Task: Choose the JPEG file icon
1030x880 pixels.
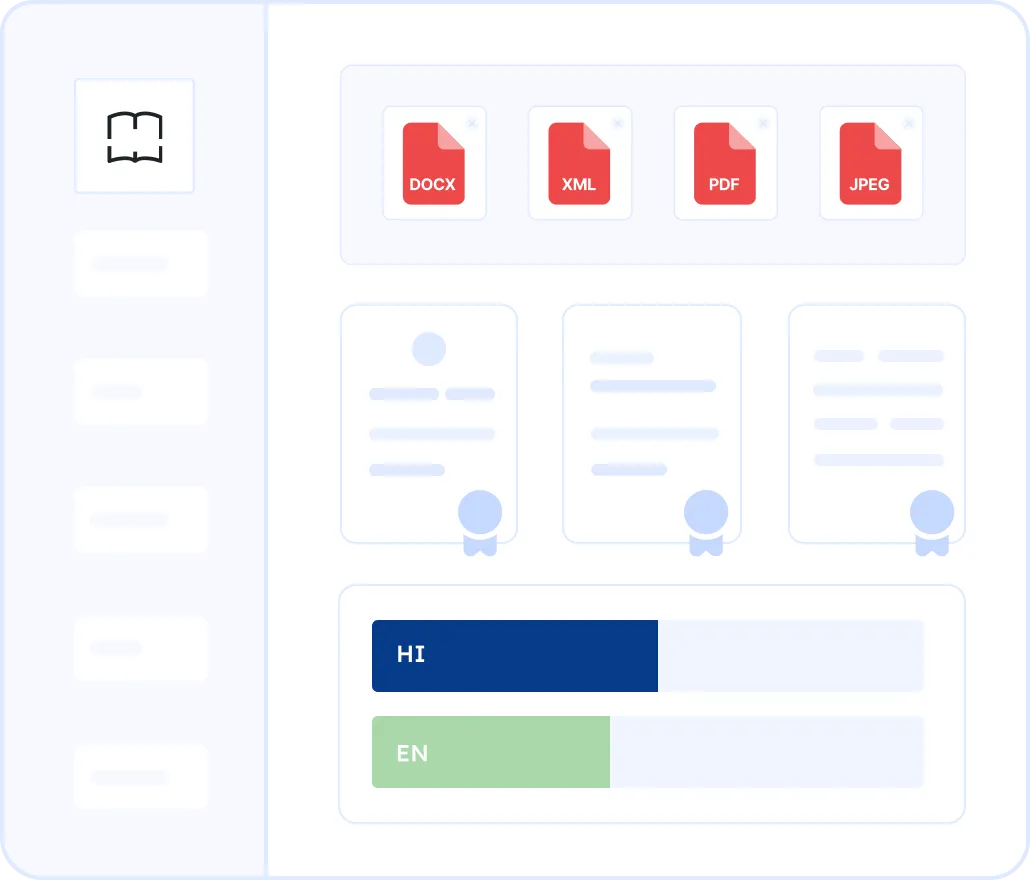Action: click(870, 164)
